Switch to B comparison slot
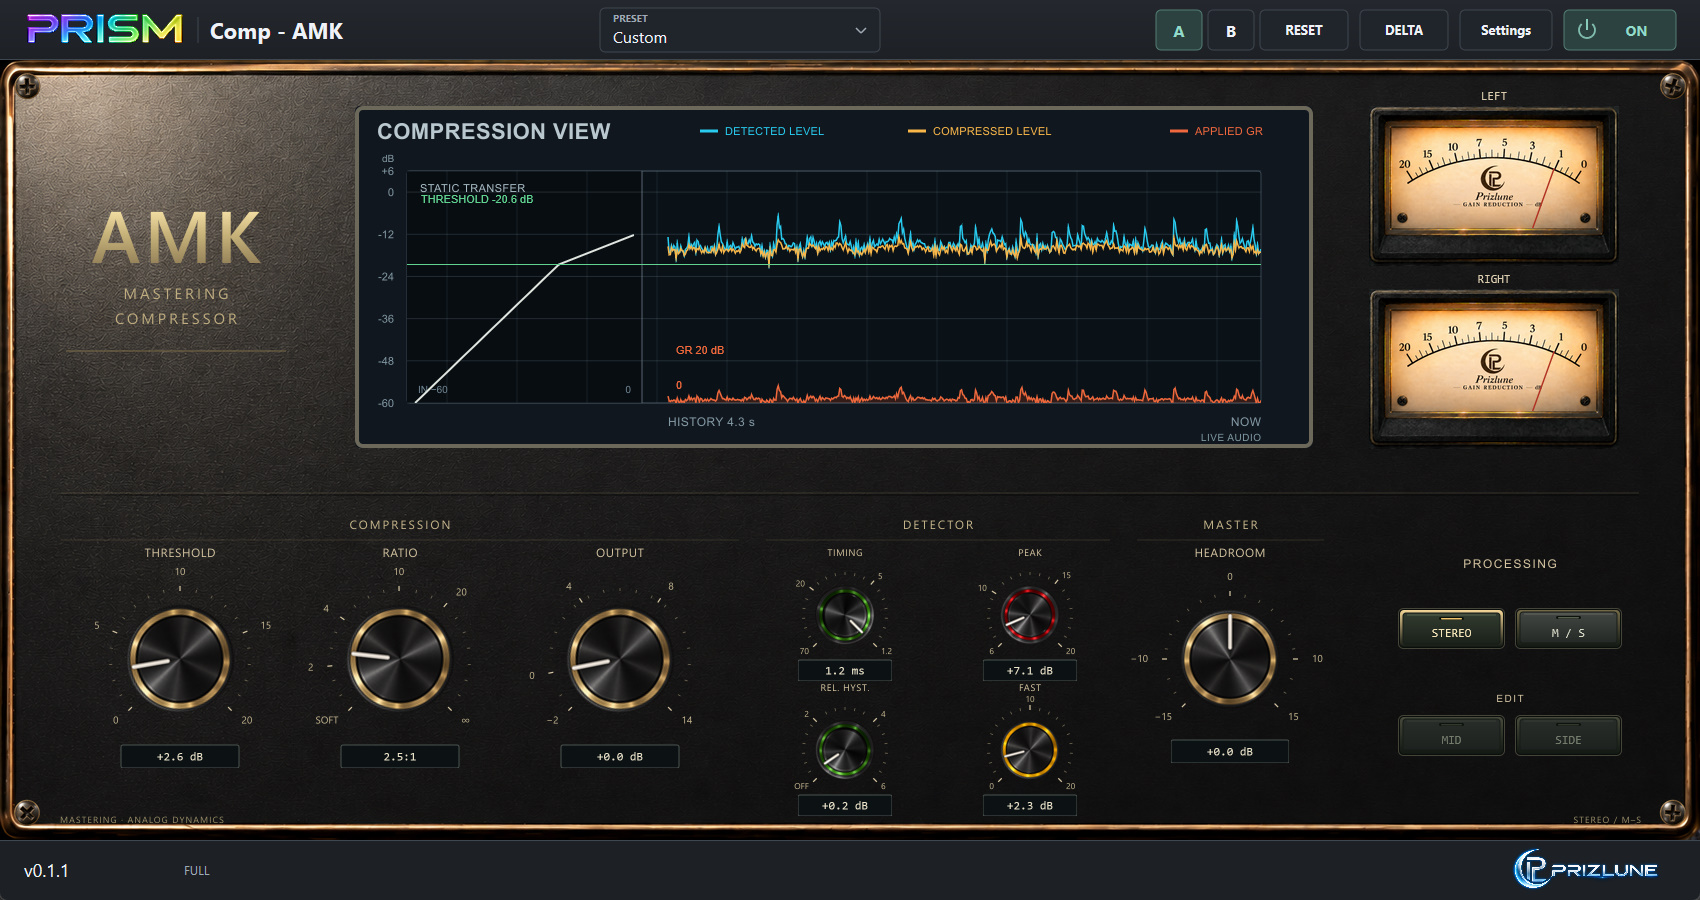 point(1231,30)
